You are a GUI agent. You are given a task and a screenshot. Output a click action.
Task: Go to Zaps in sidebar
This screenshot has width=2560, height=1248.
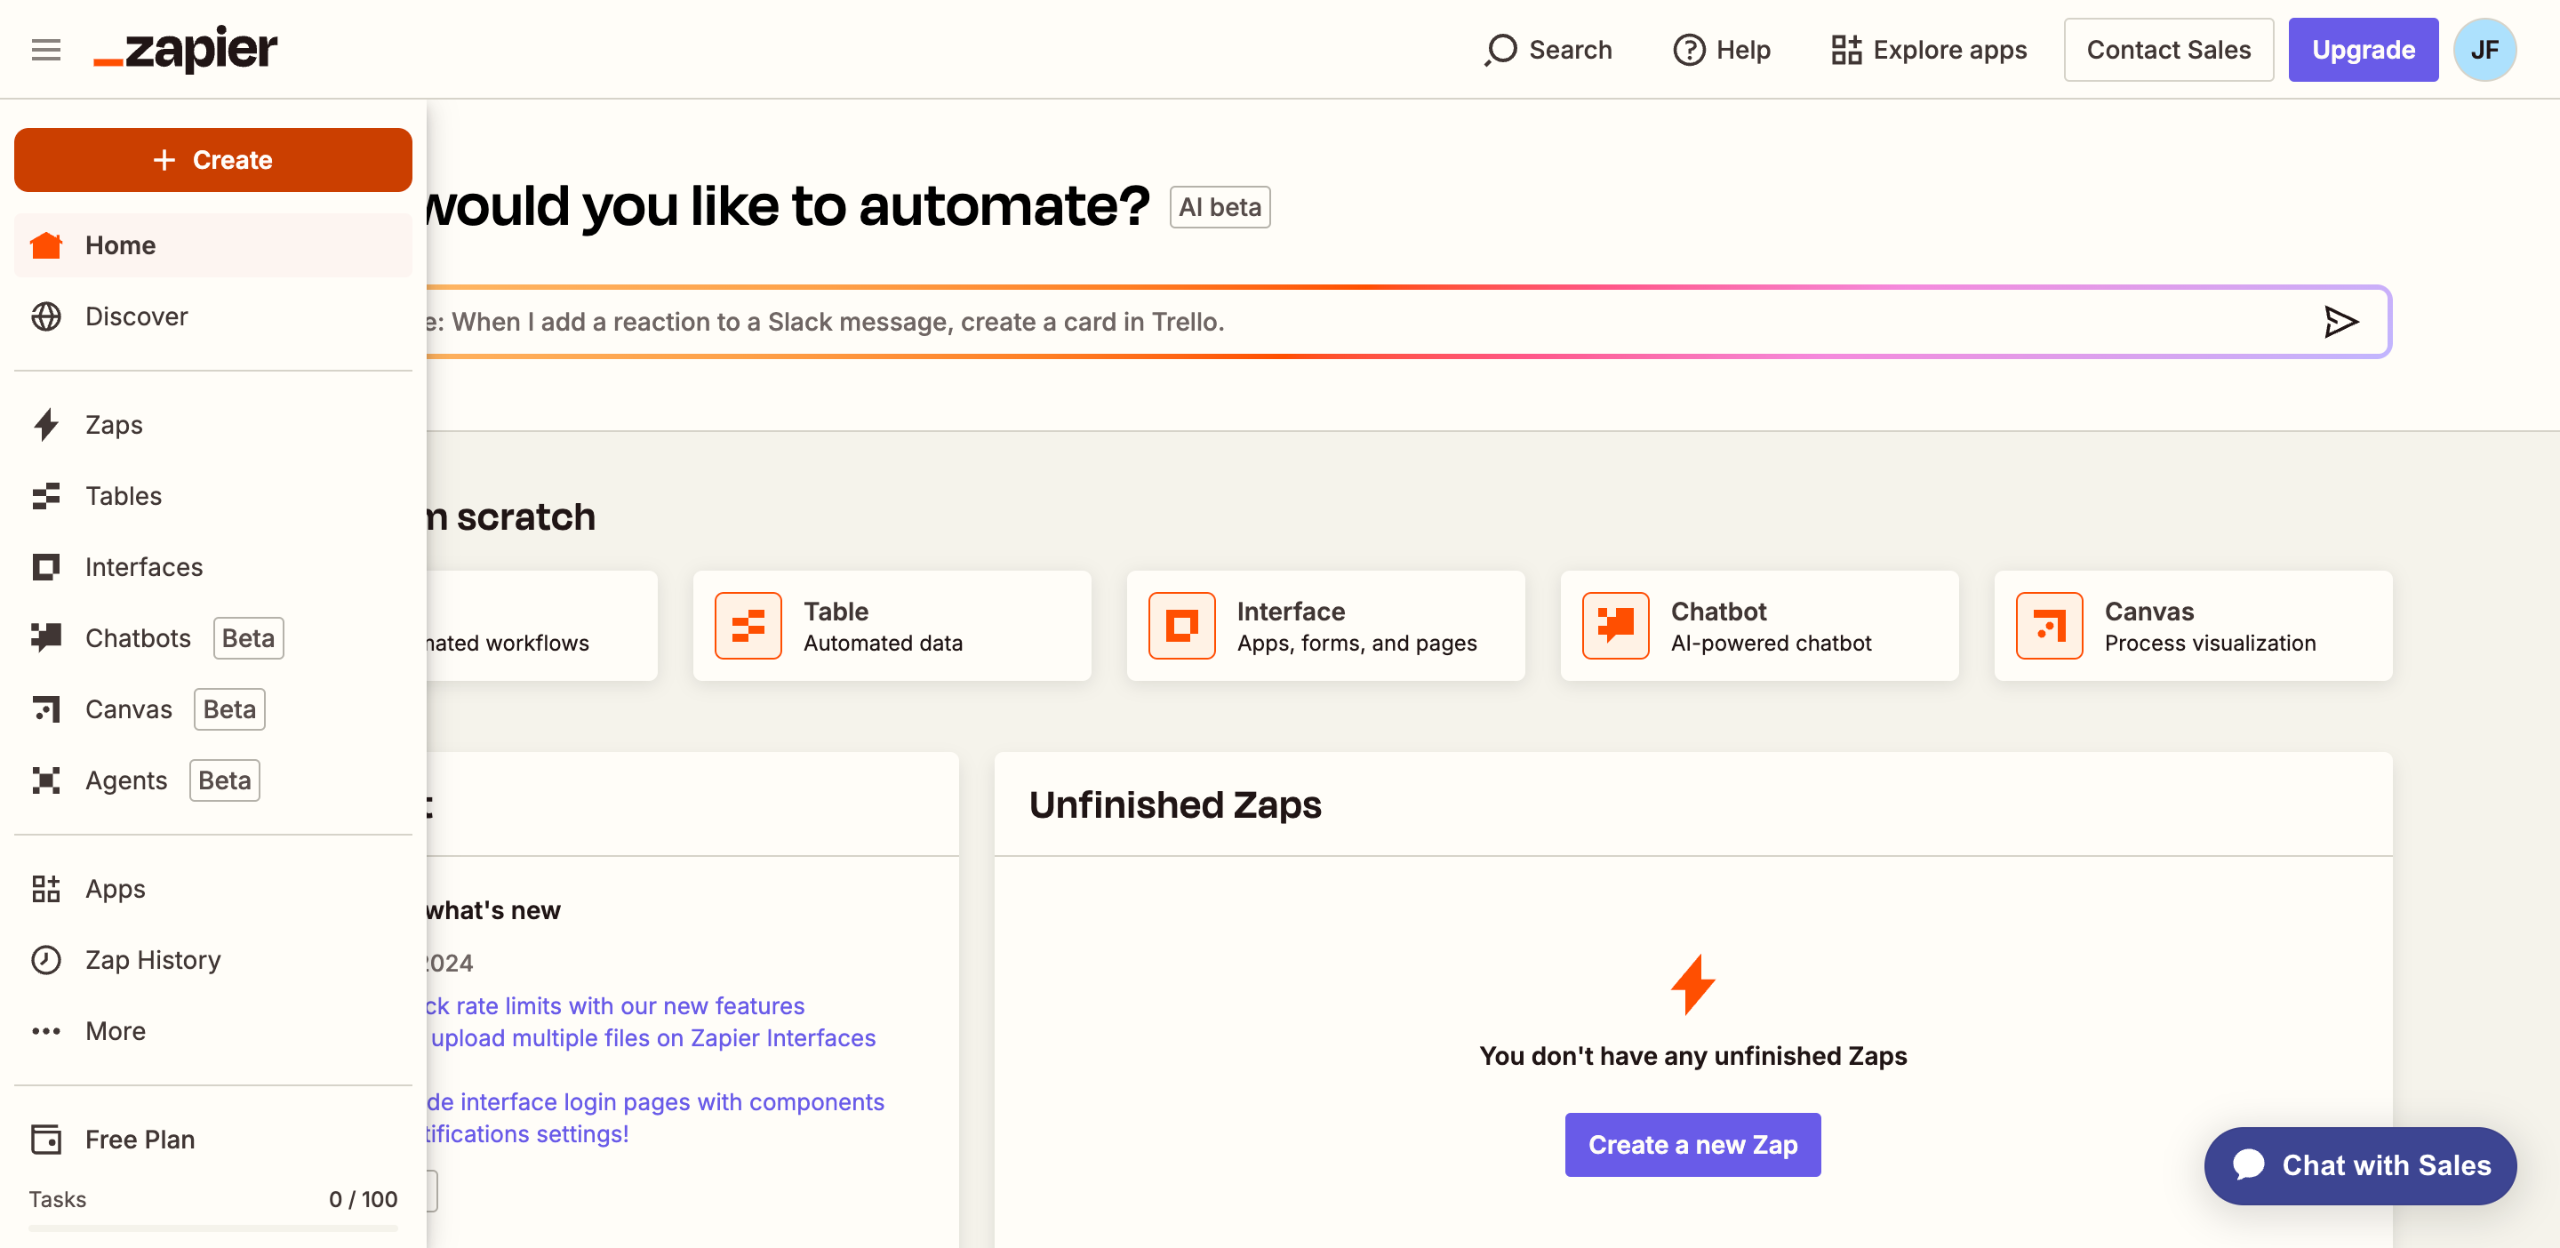point(114,425)
